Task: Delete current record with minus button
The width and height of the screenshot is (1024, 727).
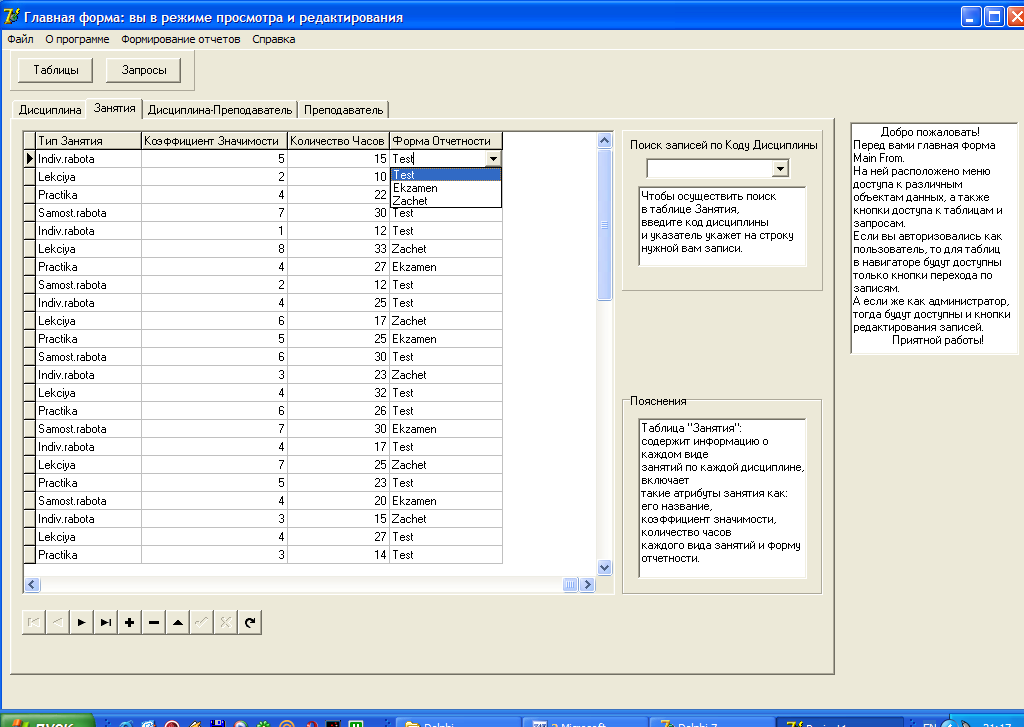Action: click(x=153, y=622)
